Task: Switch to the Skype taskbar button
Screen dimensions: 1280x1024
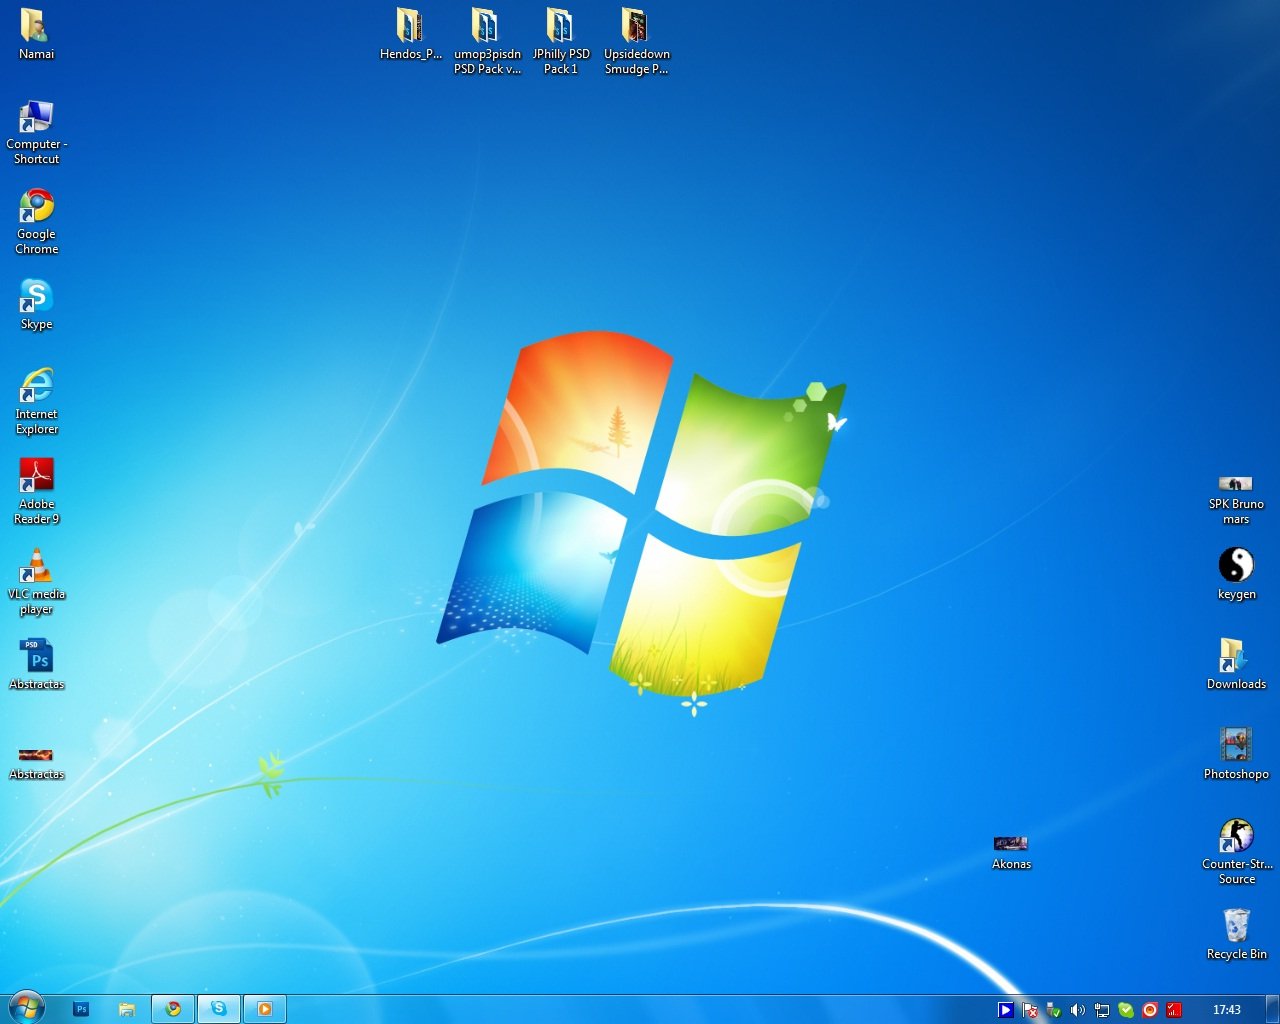Action: click(x=219, y=1009)
